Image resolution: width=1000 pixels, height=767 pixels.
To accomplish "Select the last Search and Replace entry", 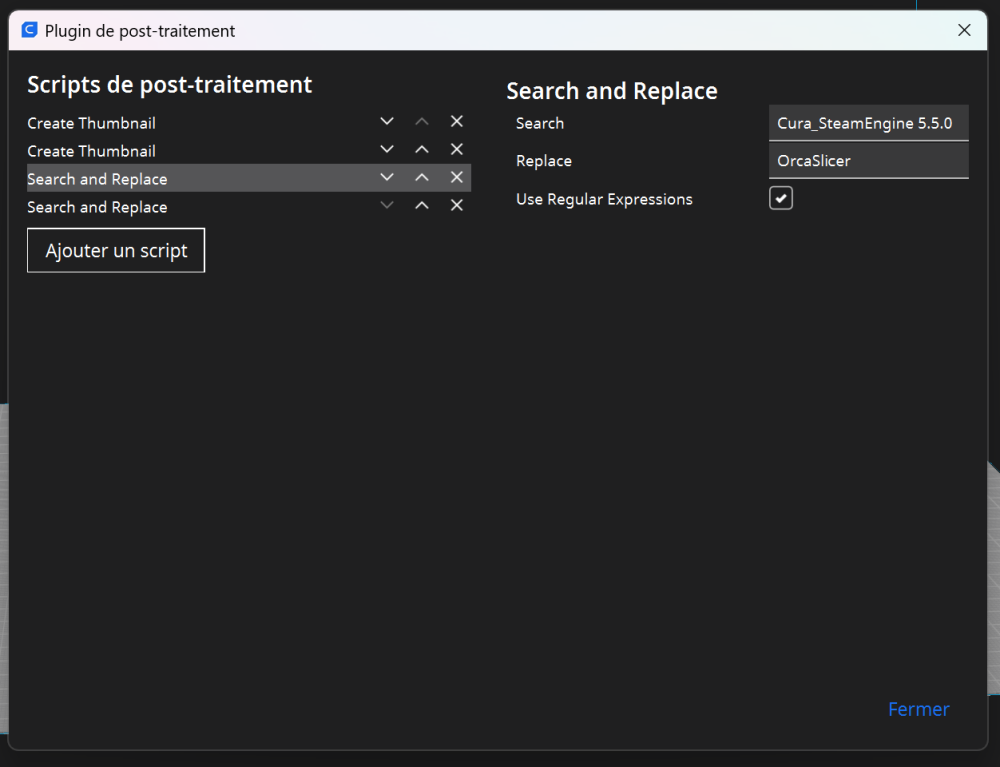I will click(x=98, y=207).
